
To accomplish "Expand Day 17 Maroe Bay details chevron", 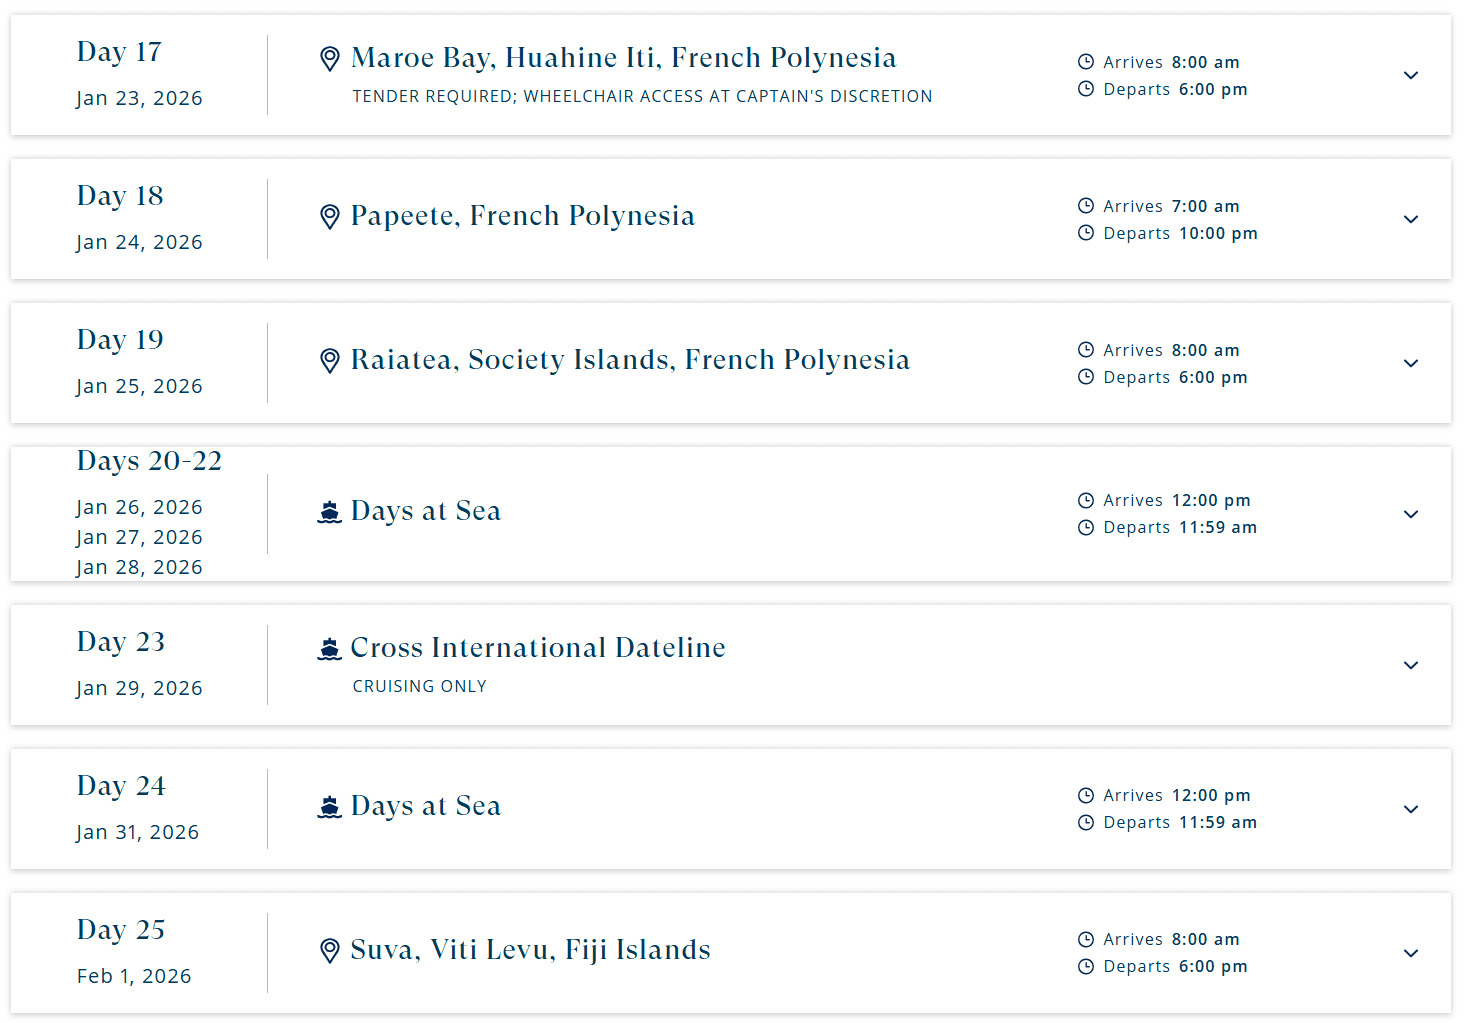I will (1411, 75).
